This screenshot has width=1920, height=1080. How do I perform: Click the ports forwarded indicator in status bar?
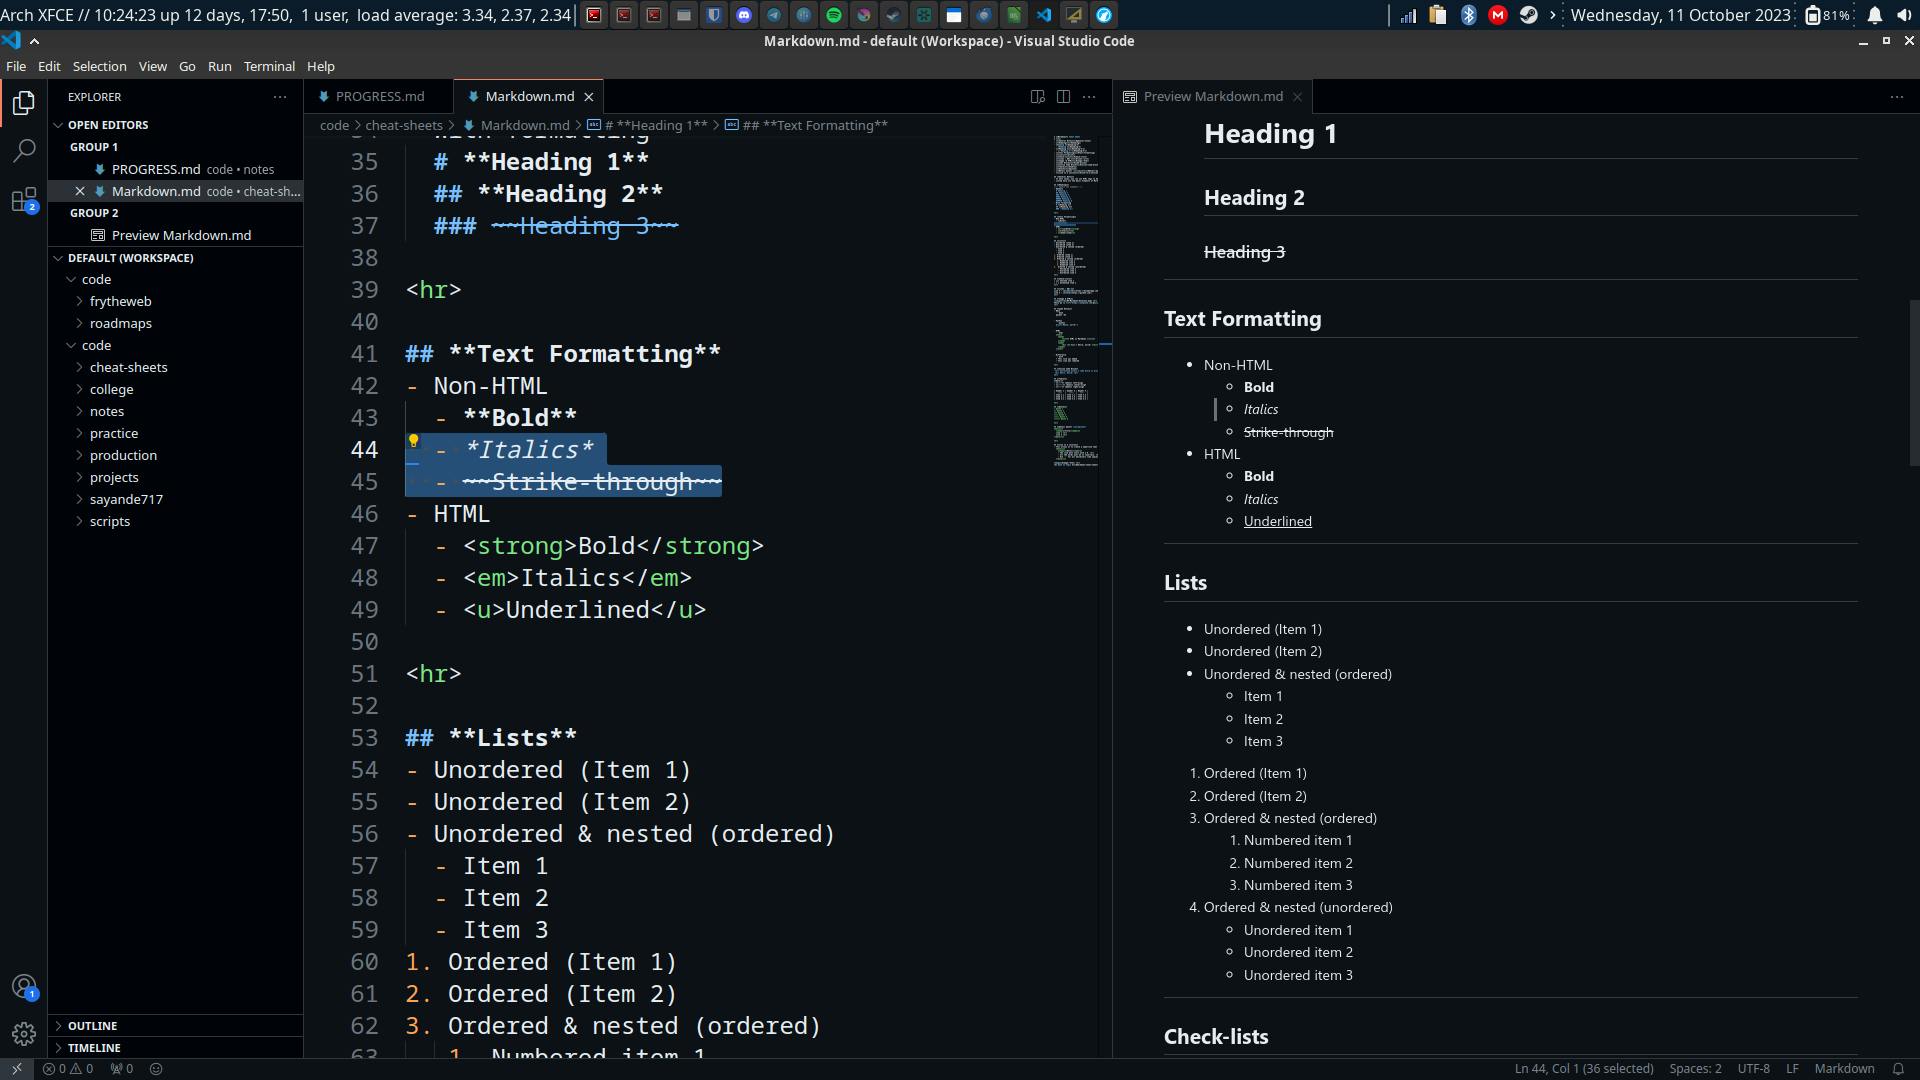pos(122,1069)
